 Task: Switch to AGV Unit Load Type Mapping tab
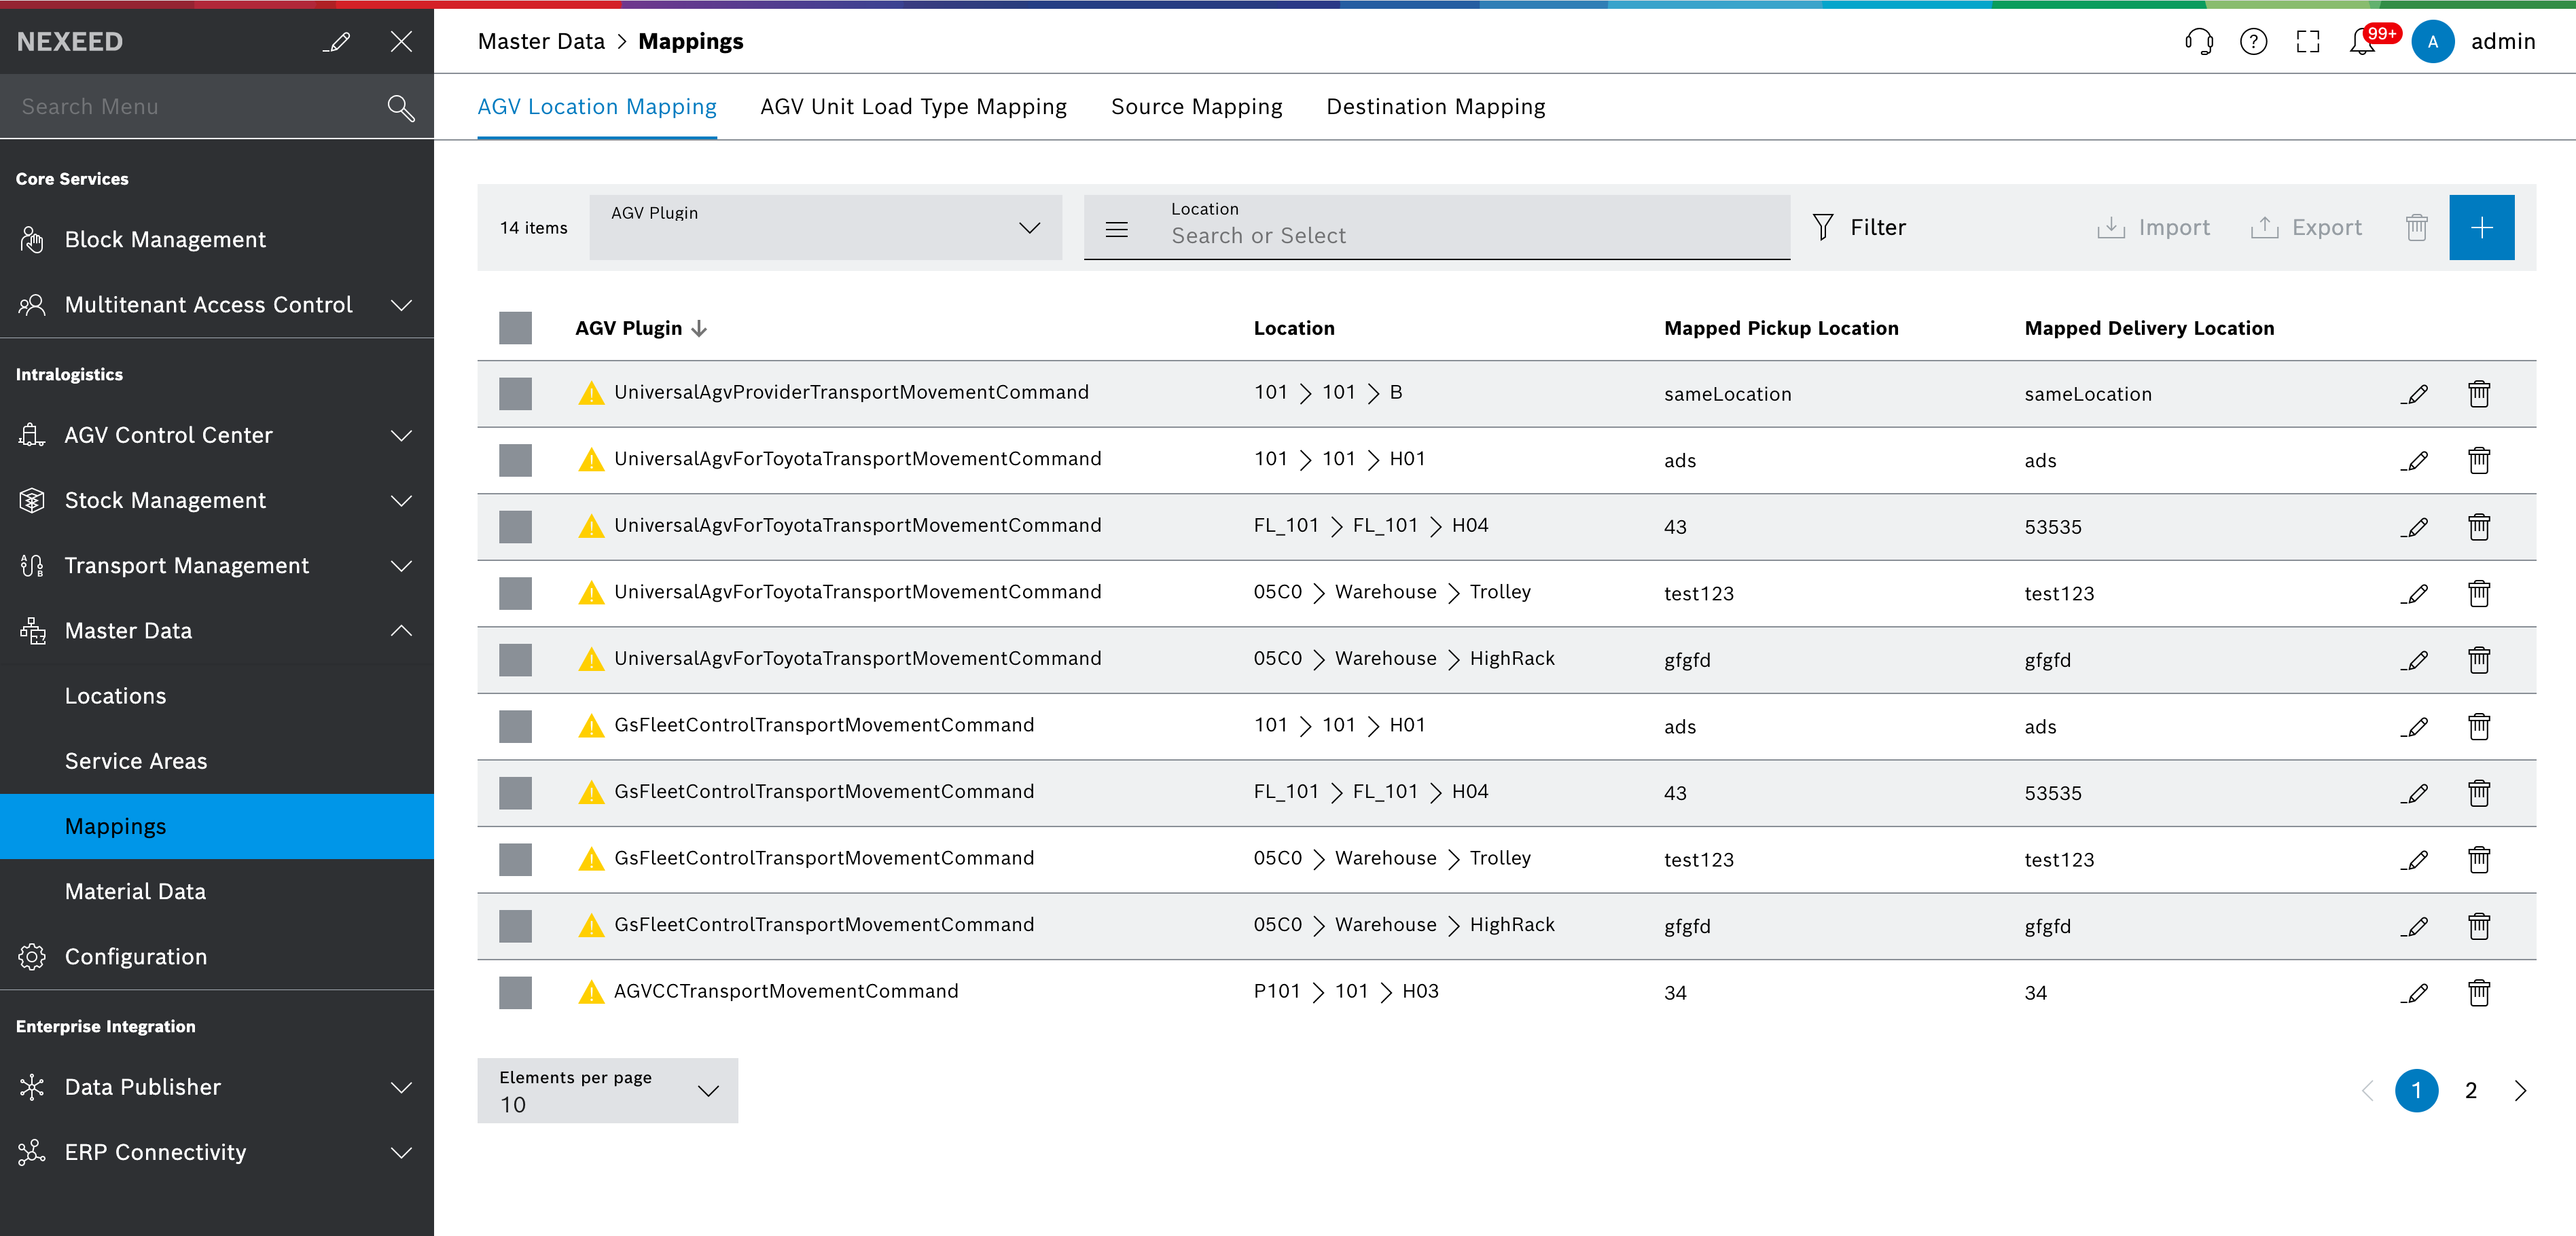click(913, 107)
